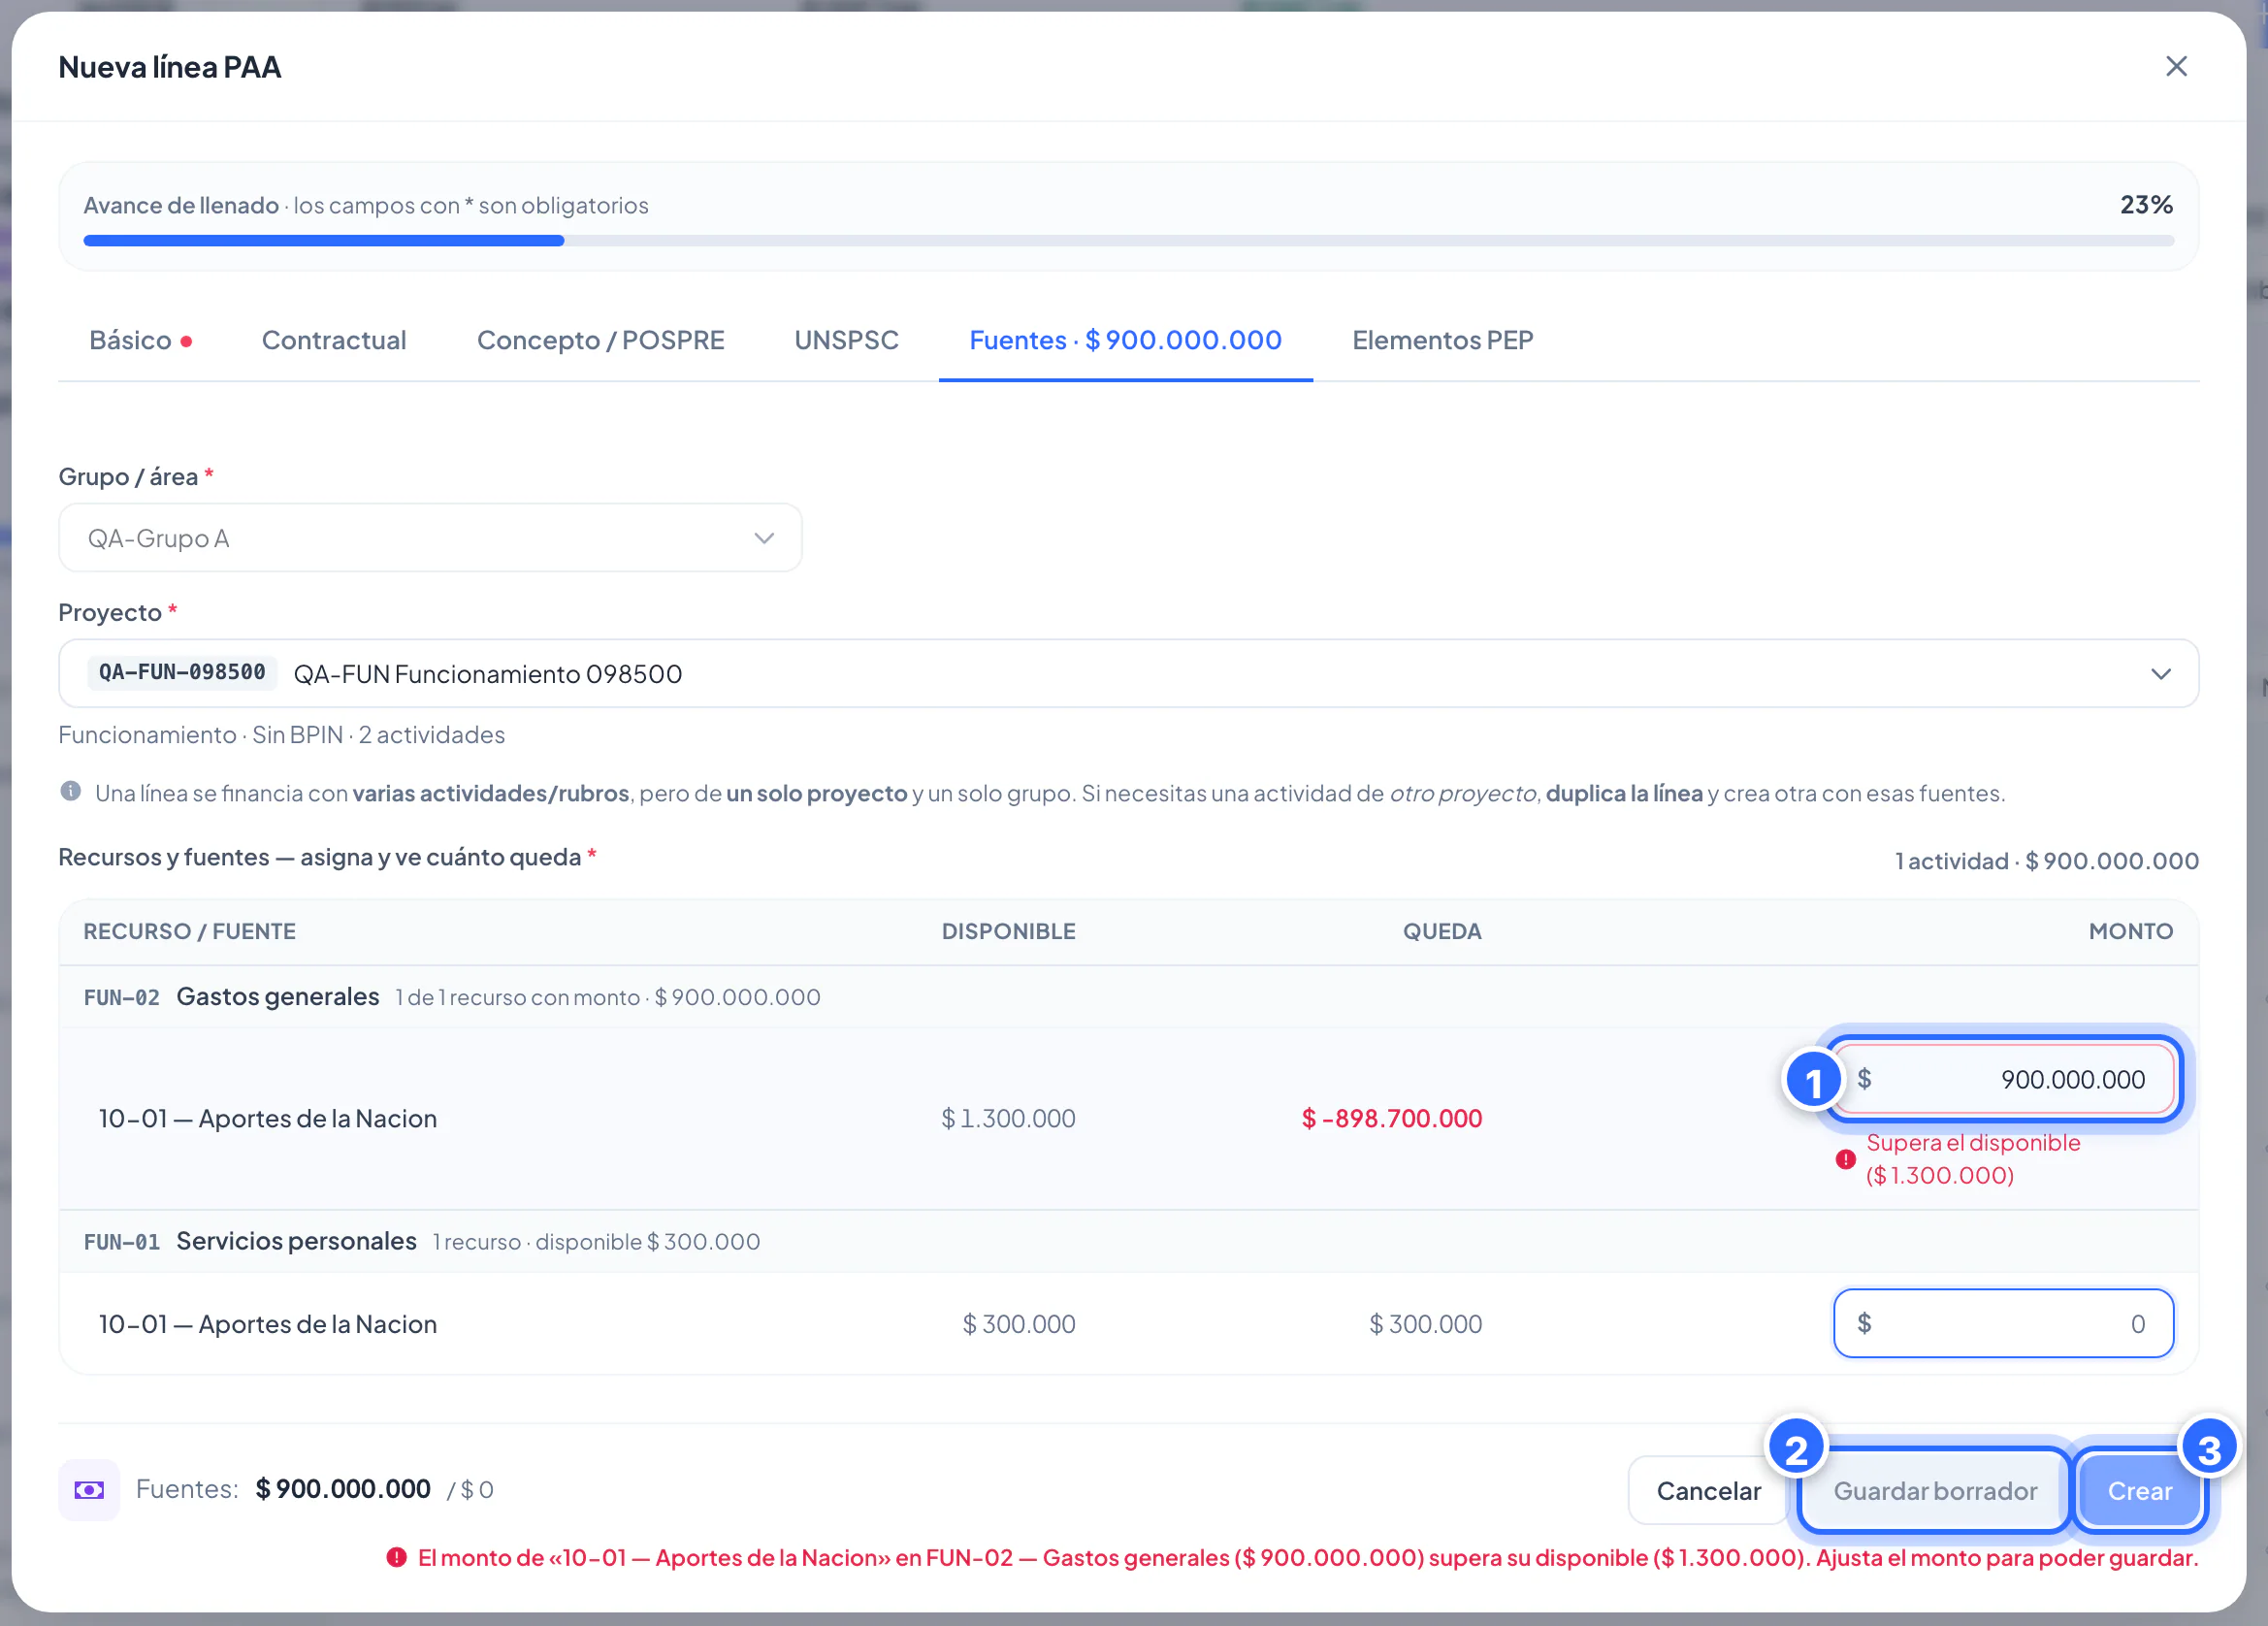The image size is (2268, 1626).
Task: Click the Cancelar button
Action: point(1708,1490)
